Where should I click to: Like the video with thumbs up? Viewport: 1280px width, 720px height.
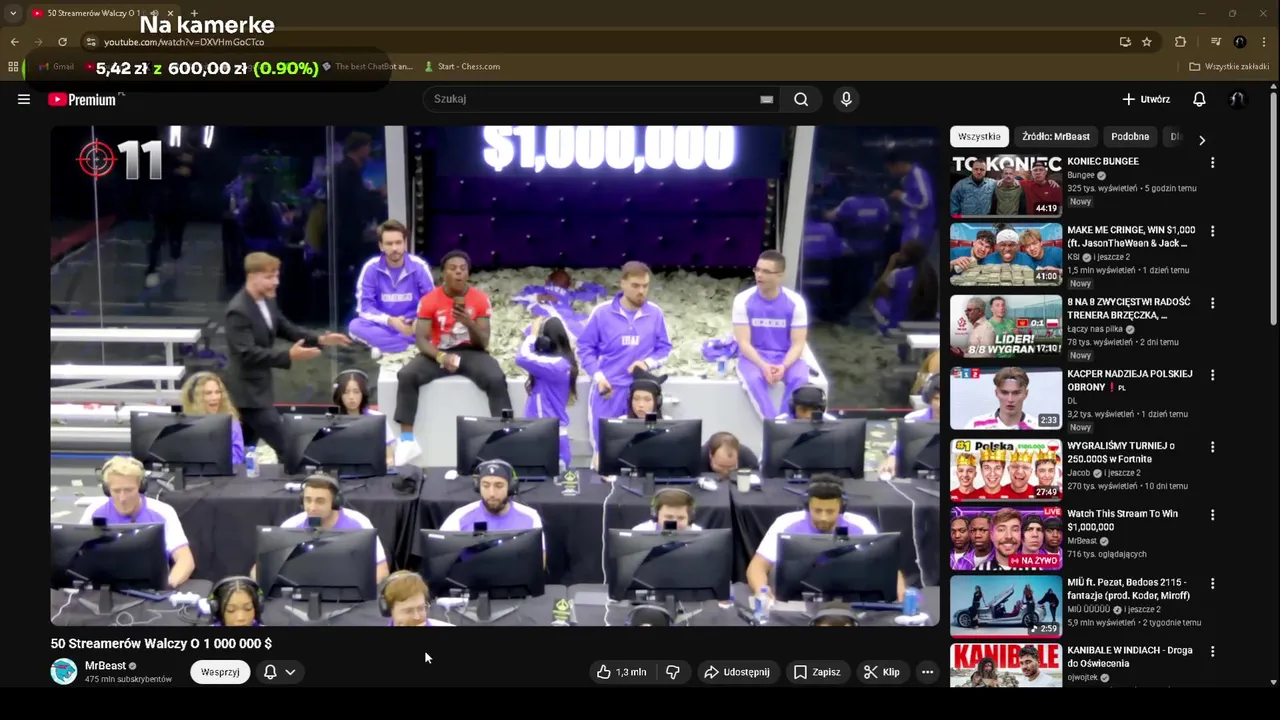pyautogui.click(x=621, y=672)
